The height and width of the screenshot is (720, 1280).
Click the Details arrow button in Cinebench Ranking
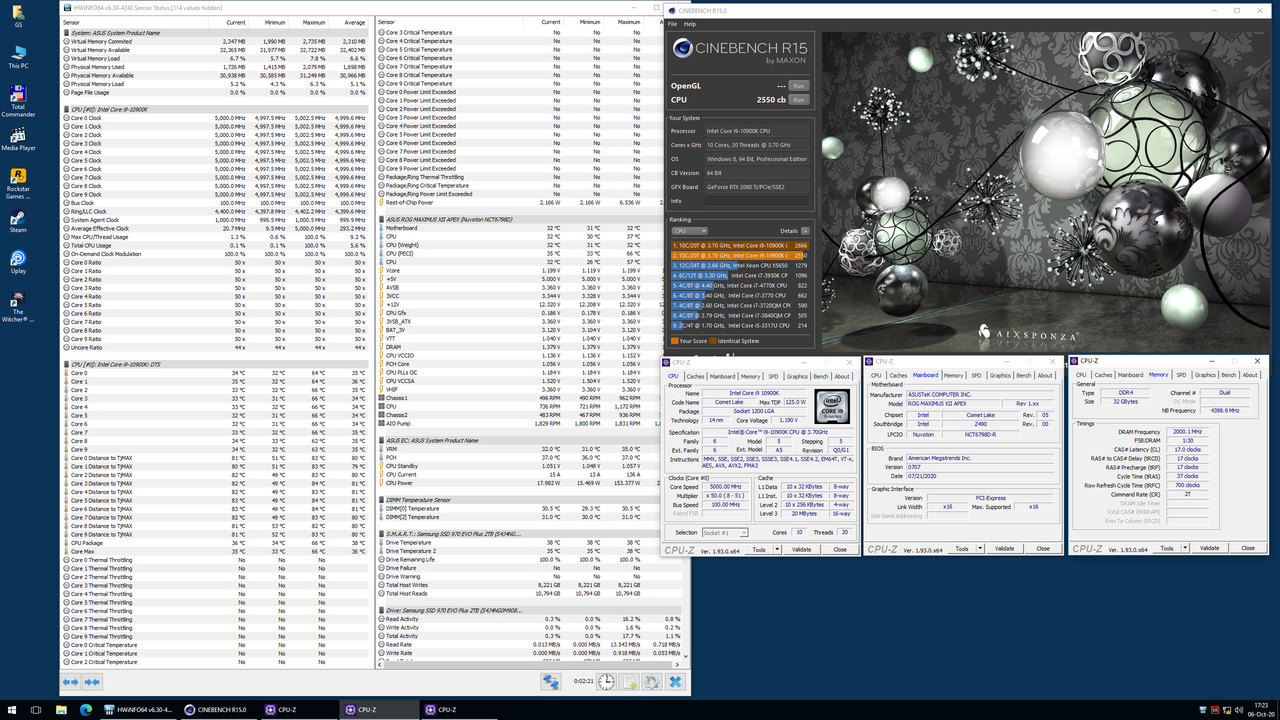[x=805, y=231]
